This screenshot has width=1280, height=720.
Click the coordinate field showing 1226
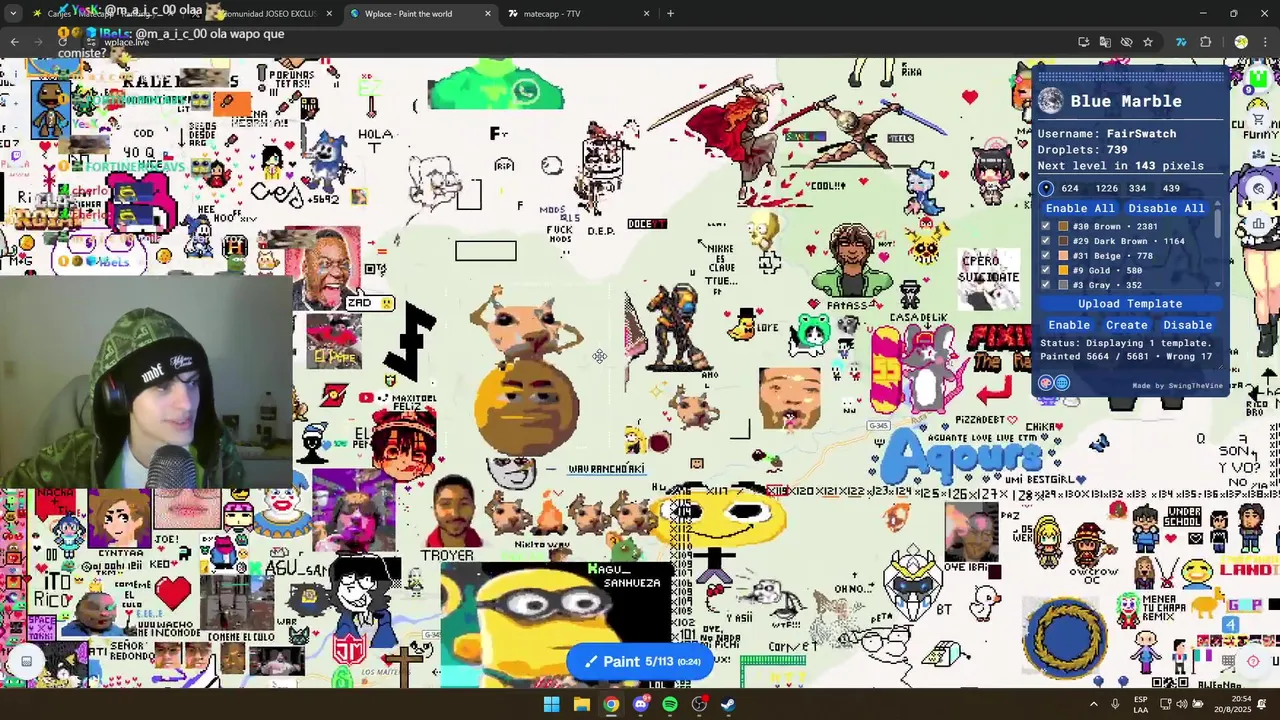click(1106, 188)
